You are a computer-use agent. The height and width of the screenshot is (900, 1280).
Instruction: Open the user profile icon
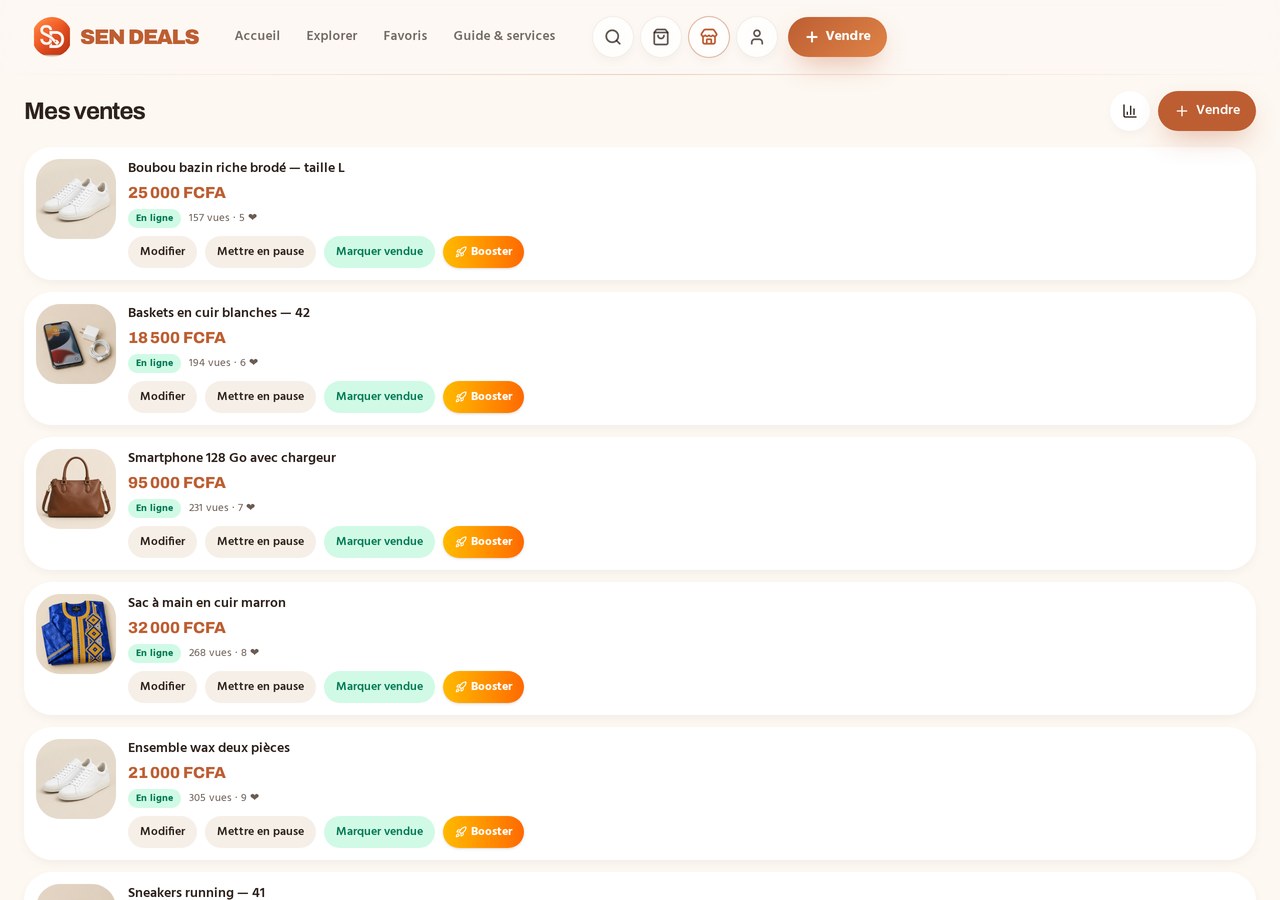757,37
